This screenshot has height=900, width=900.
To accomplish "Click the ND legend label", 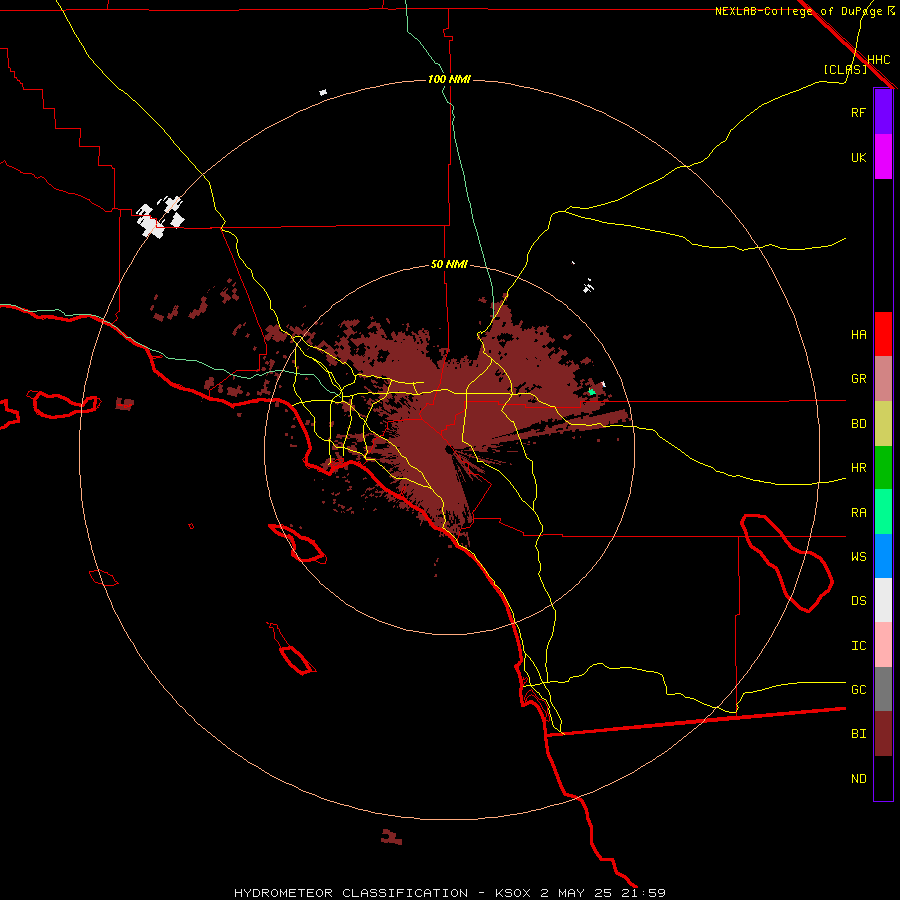I will (858, 778).
